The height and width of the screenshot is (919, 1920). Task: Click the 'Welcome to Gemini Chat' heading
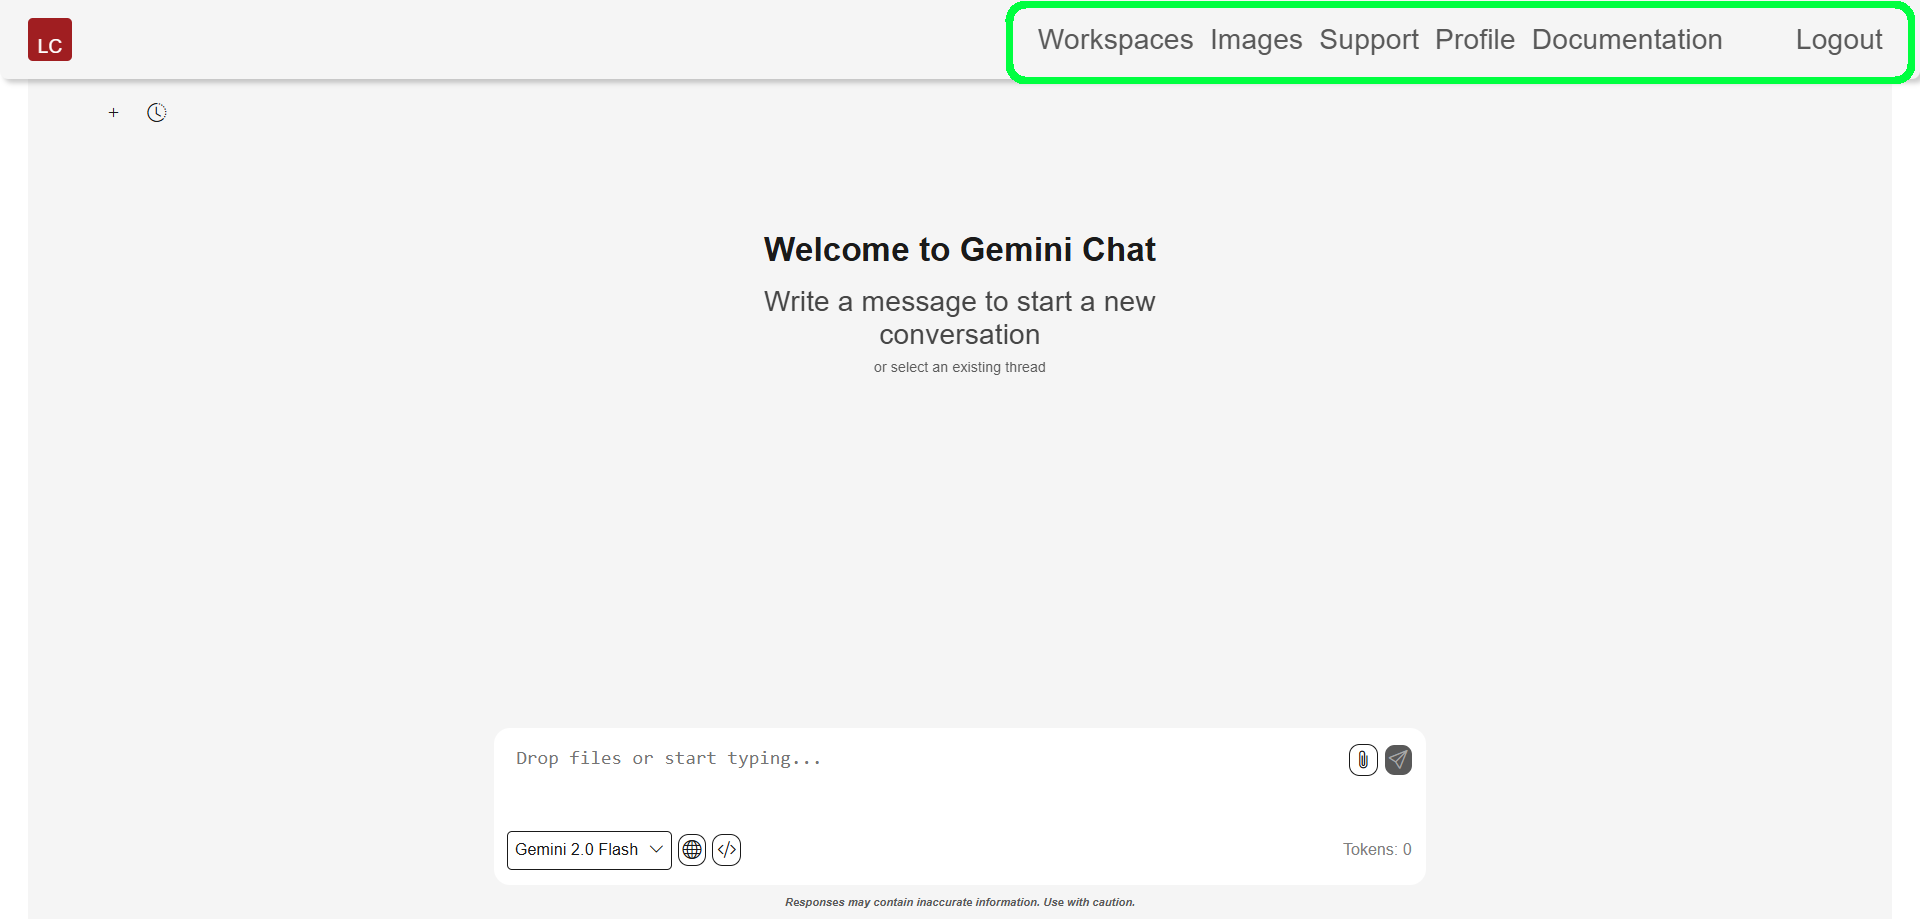click(x=960, y=249)
